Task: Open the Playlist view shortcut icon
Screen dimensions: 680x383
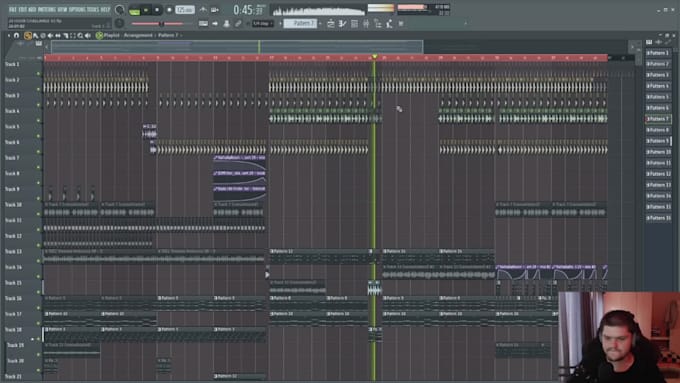Action: pos(331,24)
